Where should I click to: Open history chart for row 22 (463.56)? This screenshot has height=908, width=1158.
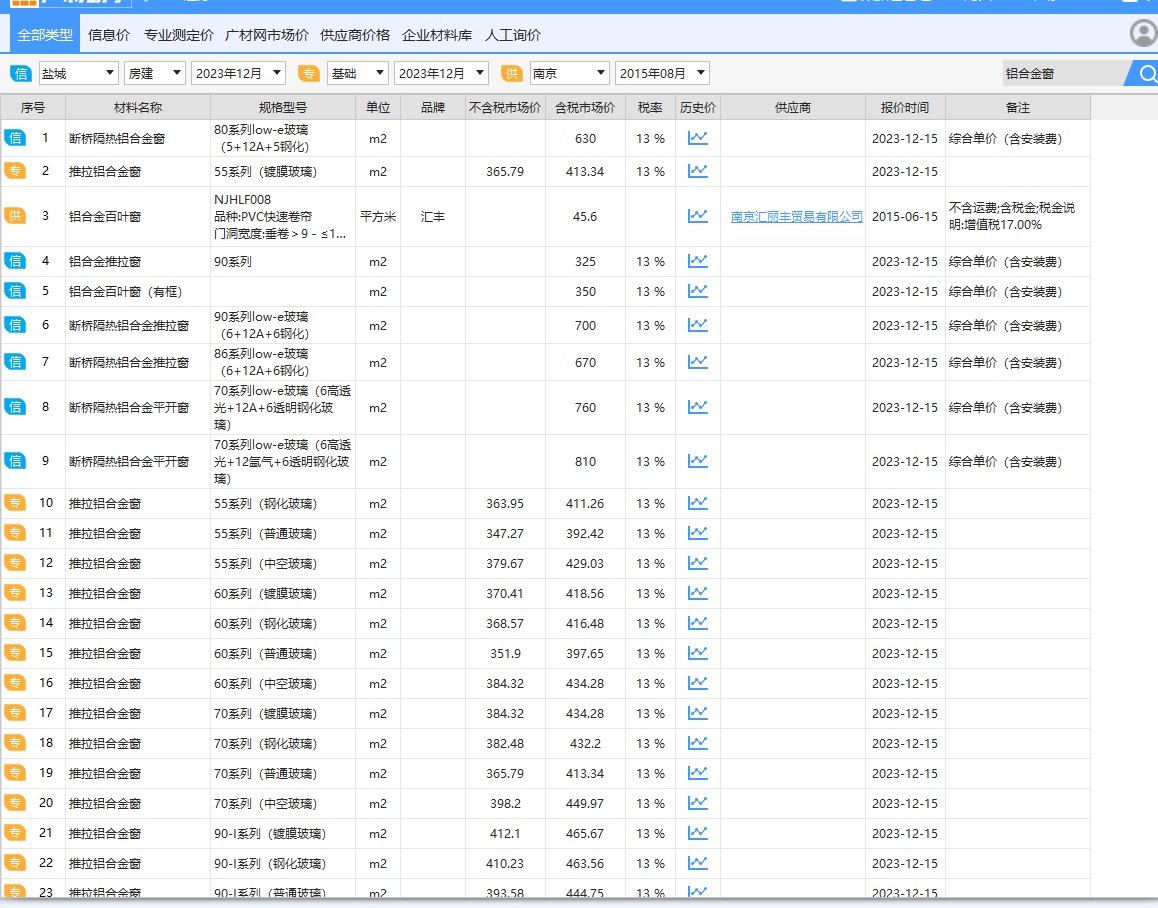coord(698,863)
